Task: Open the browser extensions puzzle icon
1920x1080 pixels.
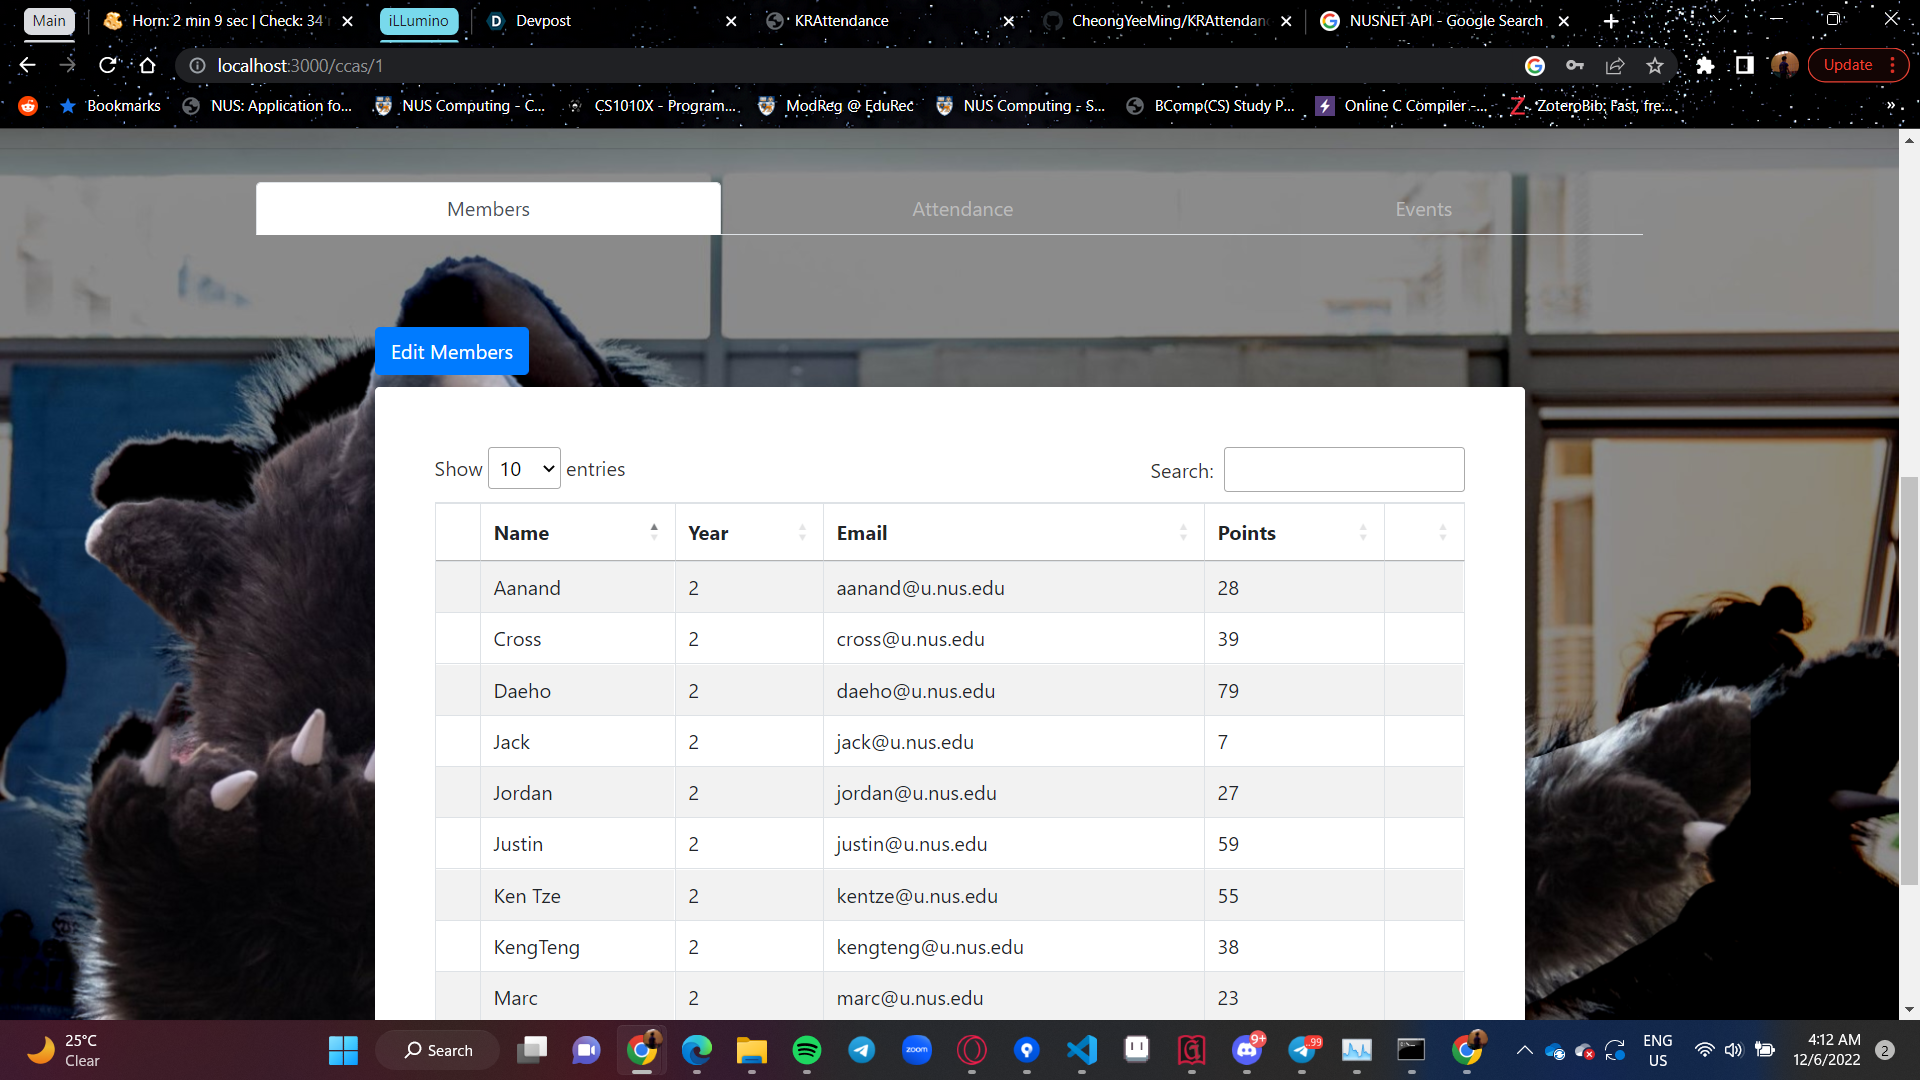Action: click(1705, 65)
